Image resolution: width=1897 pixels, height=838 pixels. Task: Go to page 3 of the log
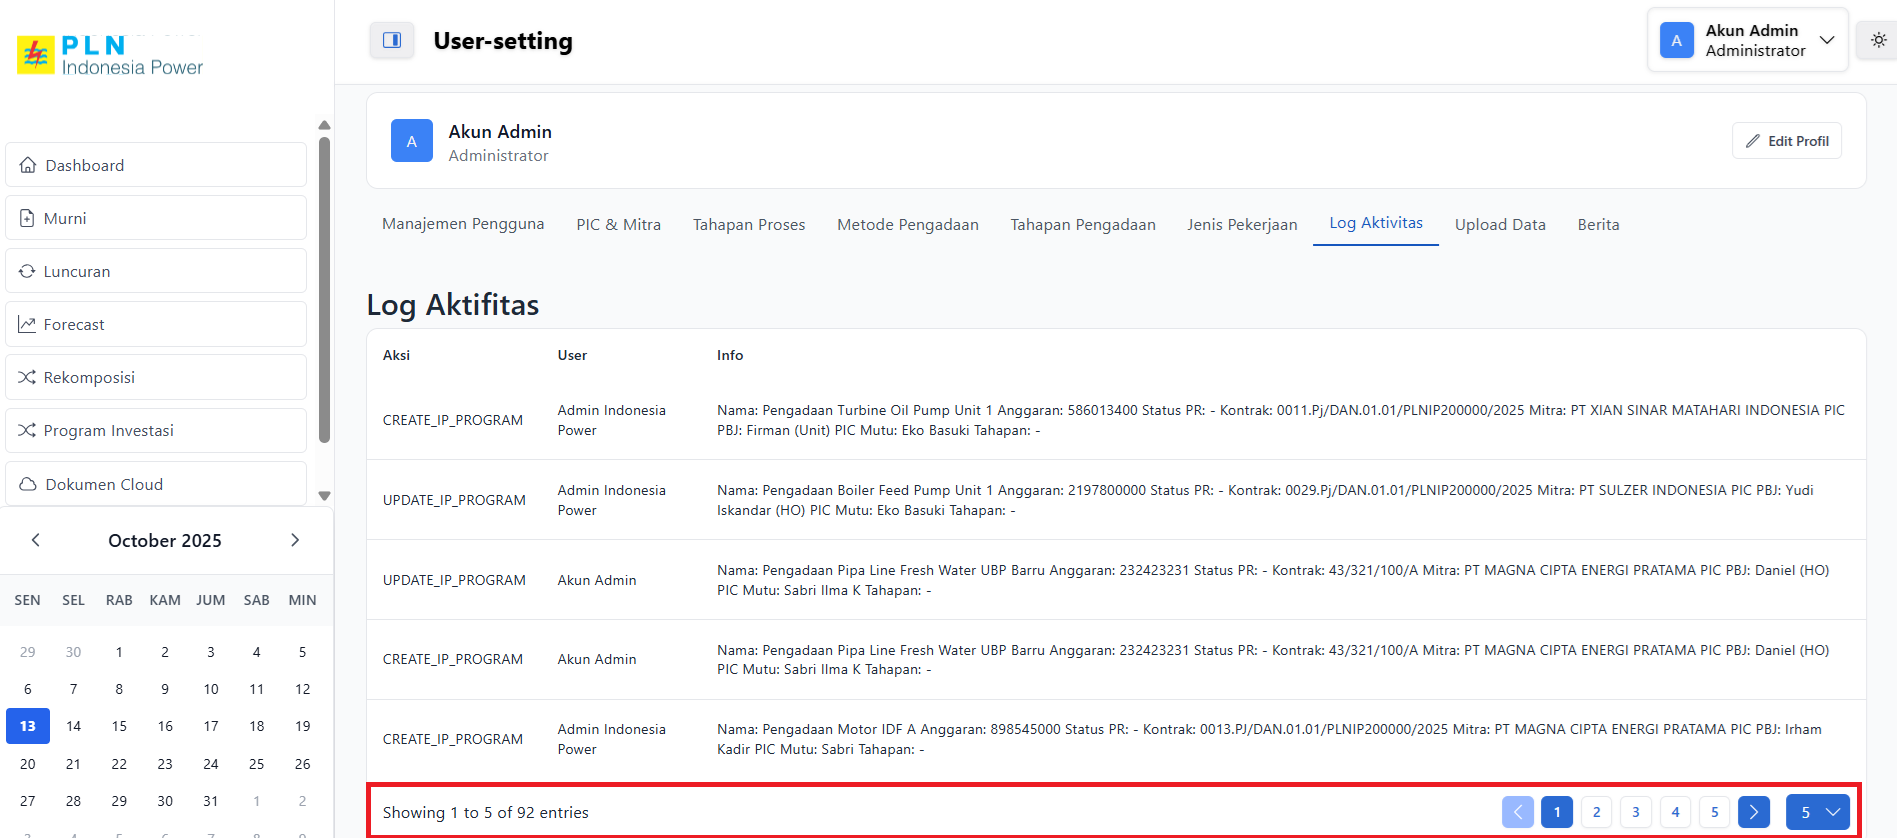(x=1635, y=812)
